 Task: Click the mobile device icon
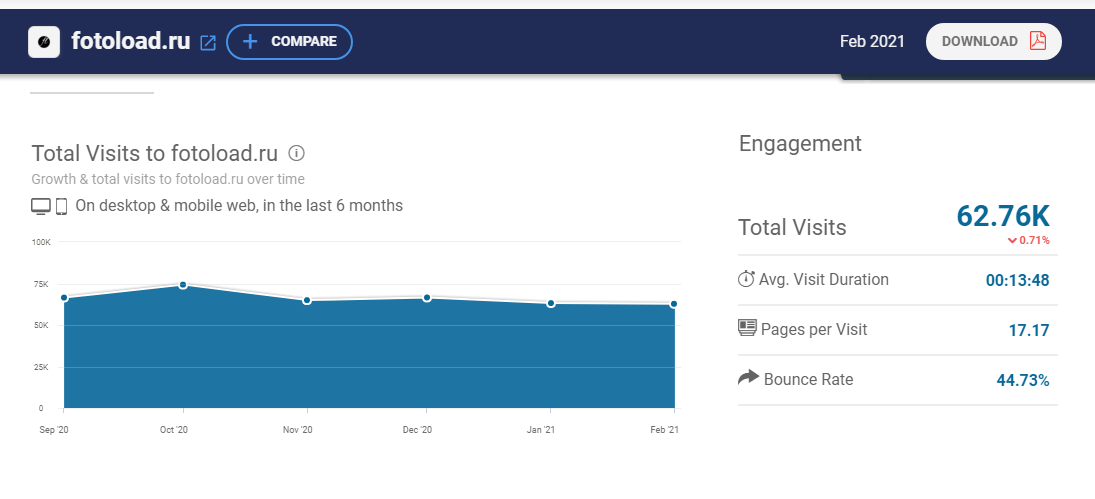point(61,206)
